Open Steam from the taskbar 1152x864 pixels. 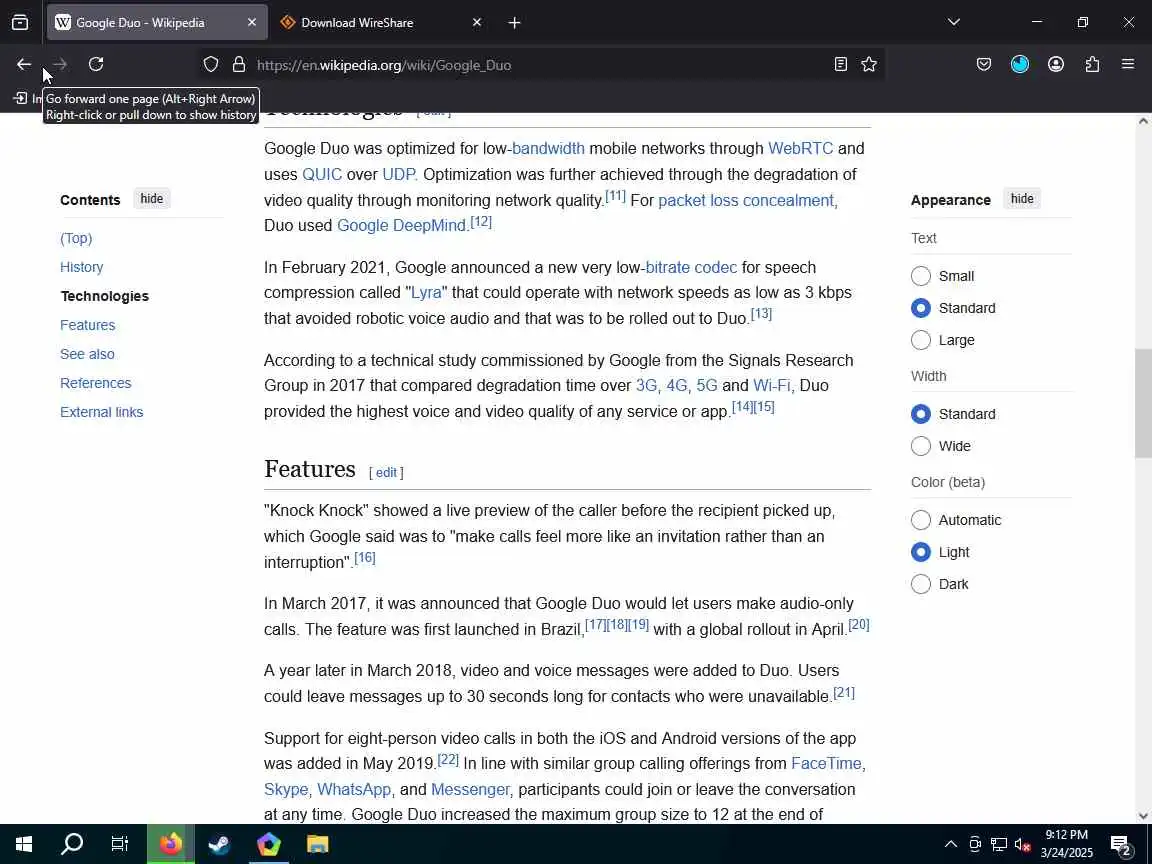tap(219, 844)
